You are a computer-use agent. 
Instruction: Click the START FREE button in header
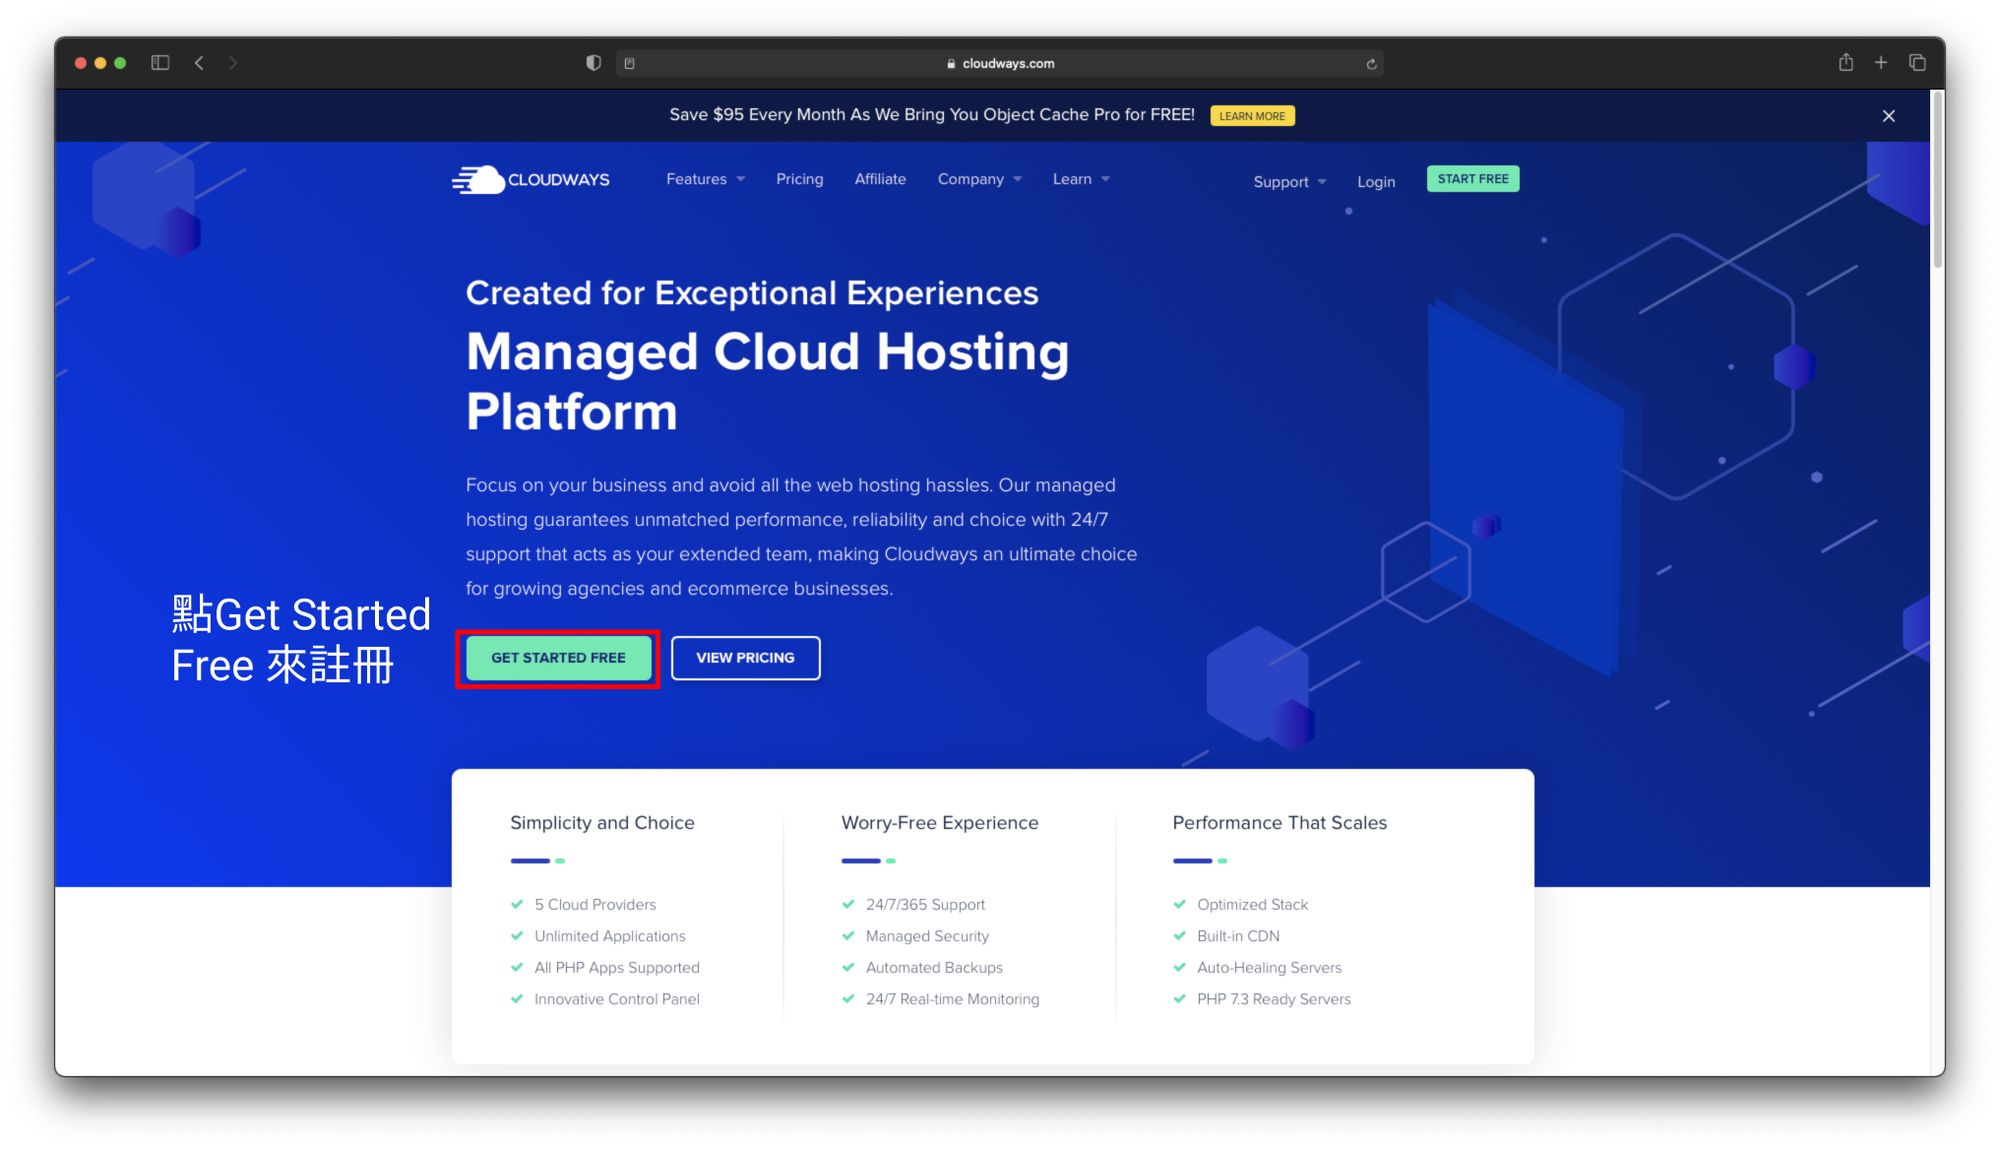click(1472, 179)
